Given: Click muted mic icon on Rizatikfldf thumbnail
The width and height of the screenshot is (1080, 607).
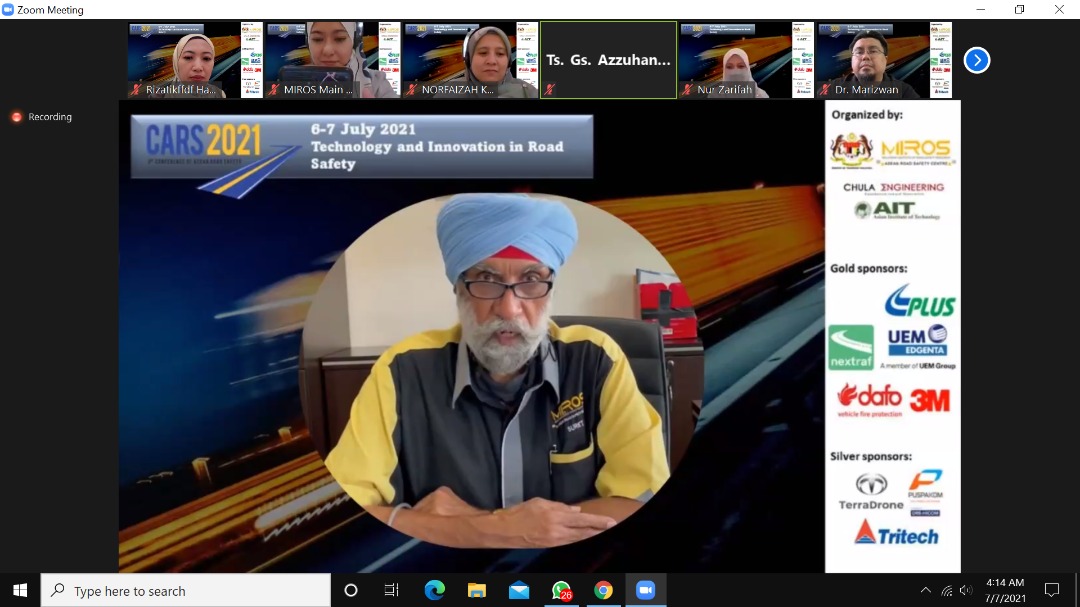Looking at the screenshot, I should pyautogui.click(x=136, y=90).
